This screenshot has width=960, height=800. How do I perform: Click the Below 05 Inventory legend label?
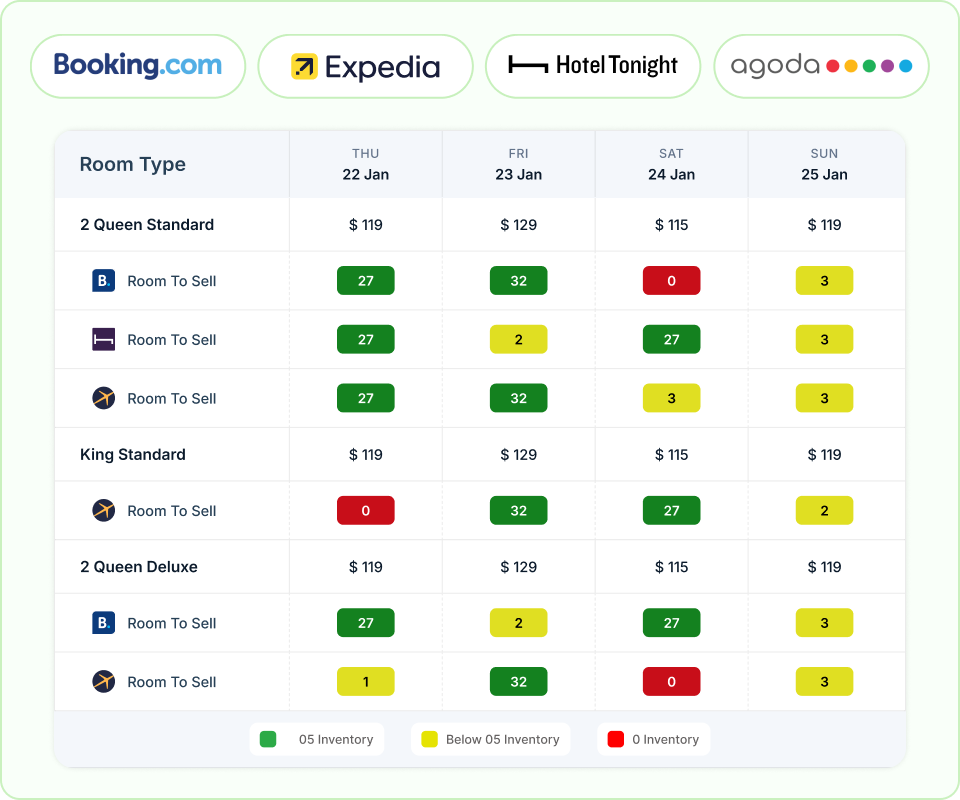(503, 739)
